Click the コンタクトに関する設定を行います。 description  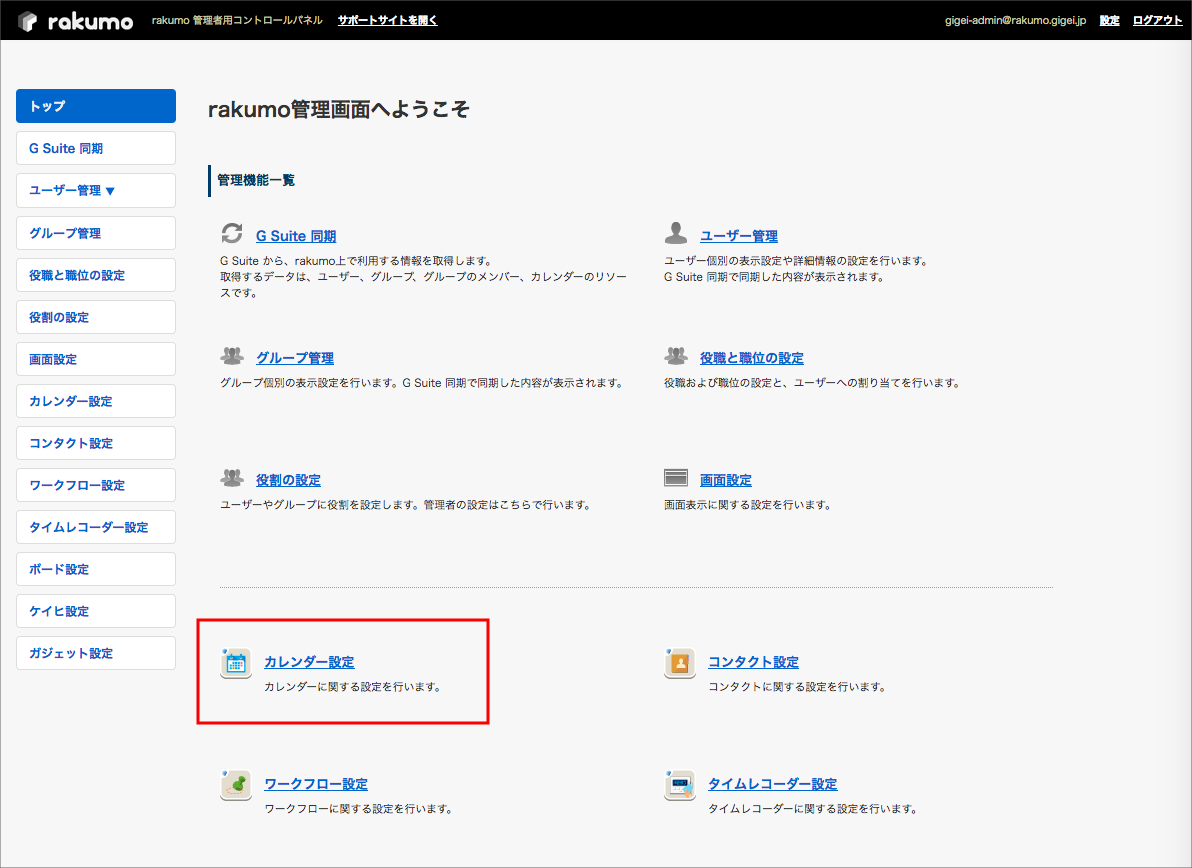coord(797,687)
